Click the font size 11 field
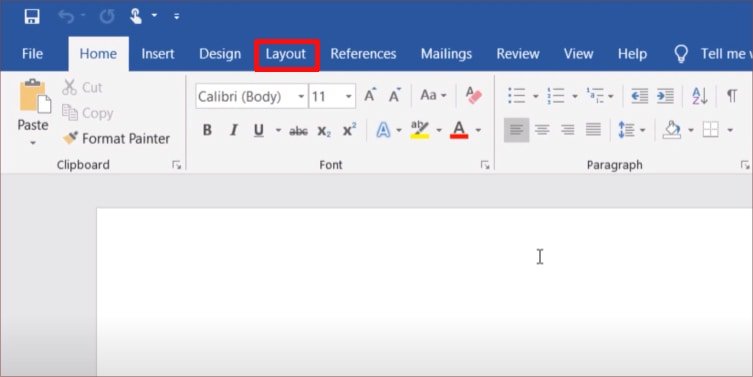753x377 pixels. (x=326, y=97)
